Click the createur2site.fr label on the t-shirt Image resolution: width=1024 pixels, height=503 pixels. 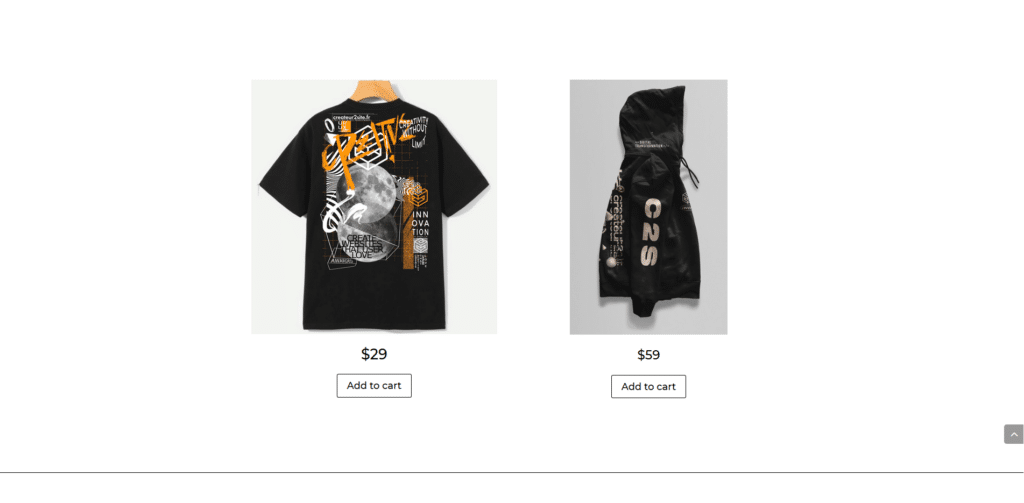click(x=351, y=118)
